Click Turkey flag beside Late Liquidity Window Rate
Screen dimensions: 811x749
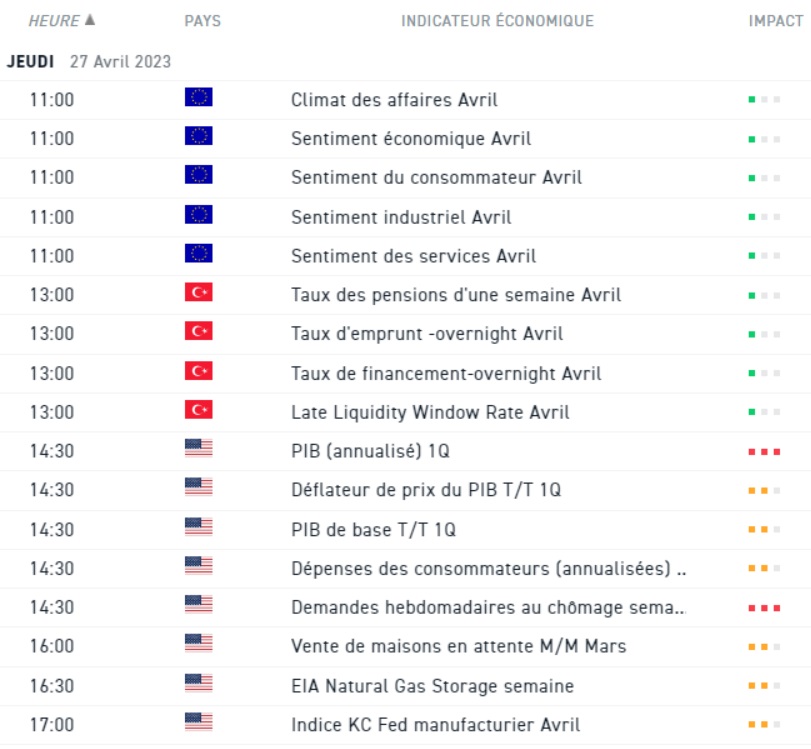(x=199, y=410)
